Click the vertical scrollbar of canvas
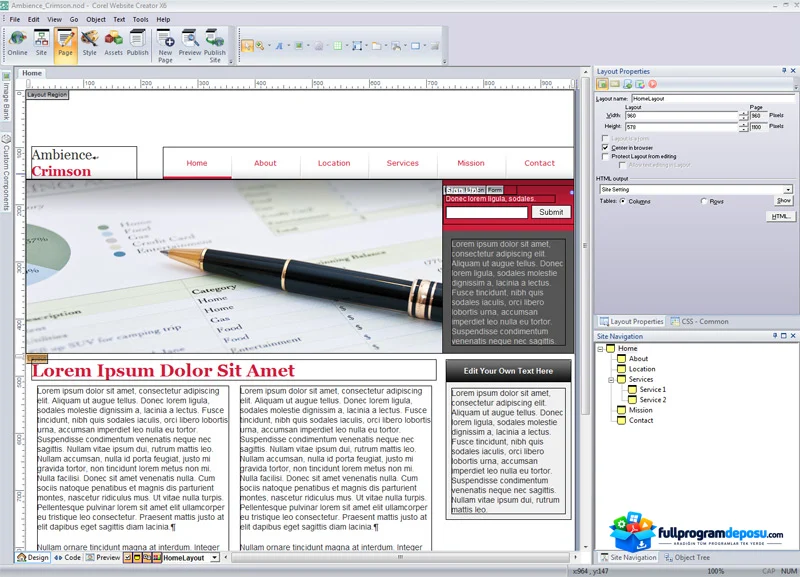The width and height of the screenshot is (800, 577). coord(585,245)
